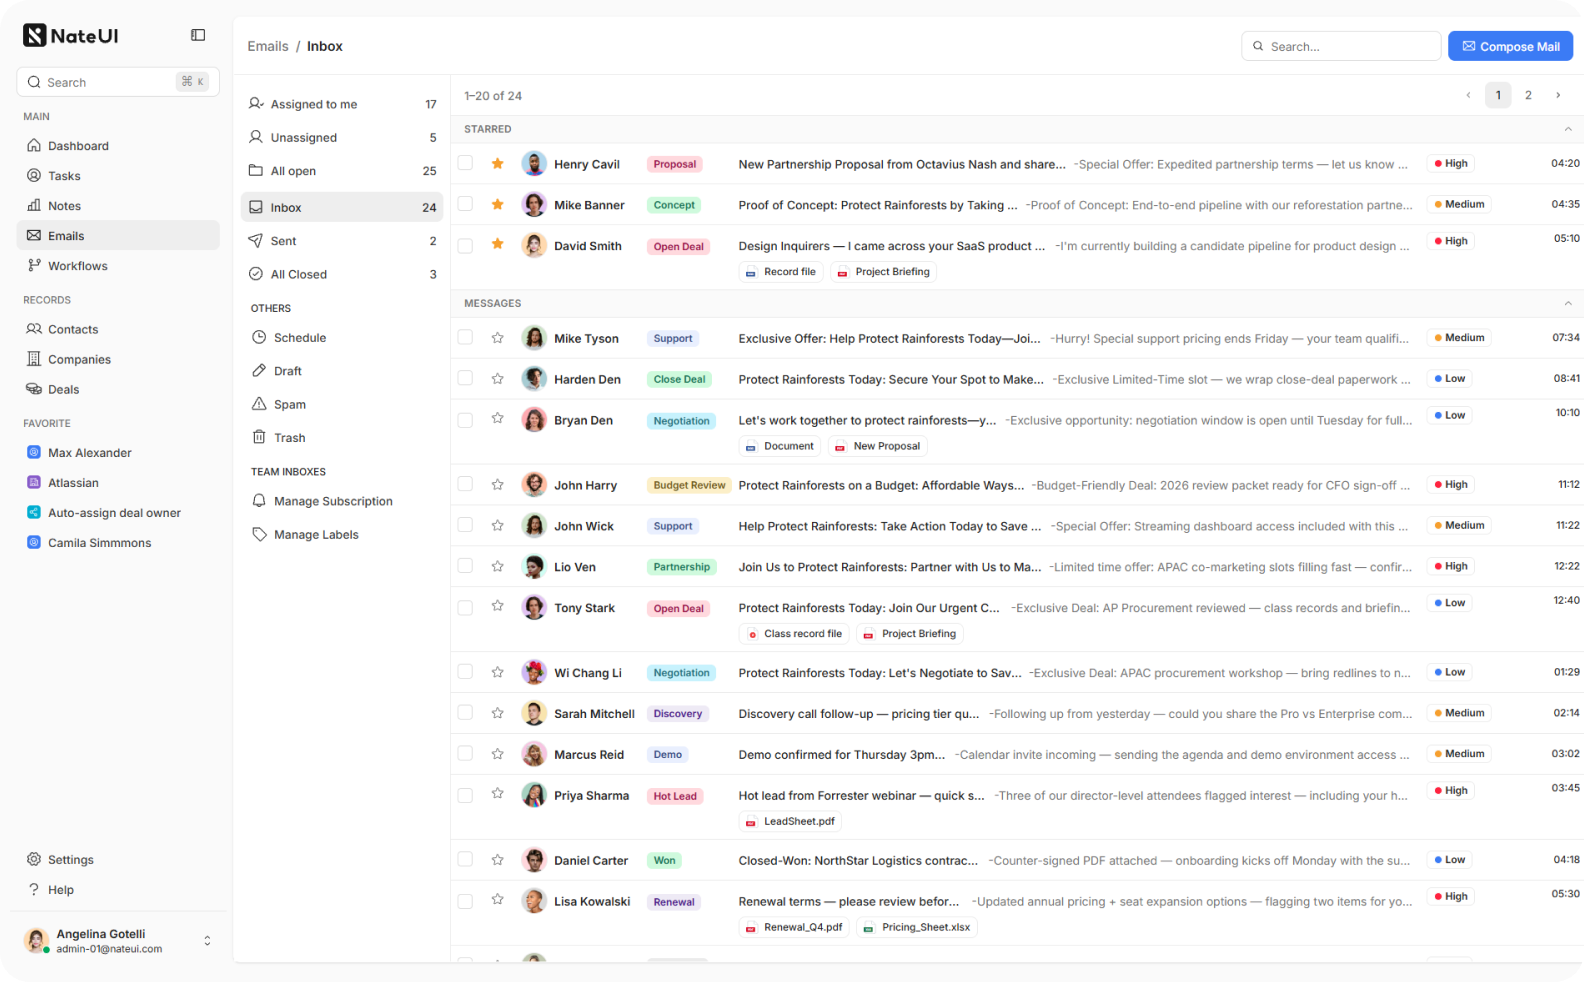
Task: Open the Angelina Gotelli account switcher
Action: click(x=207, y=940)
